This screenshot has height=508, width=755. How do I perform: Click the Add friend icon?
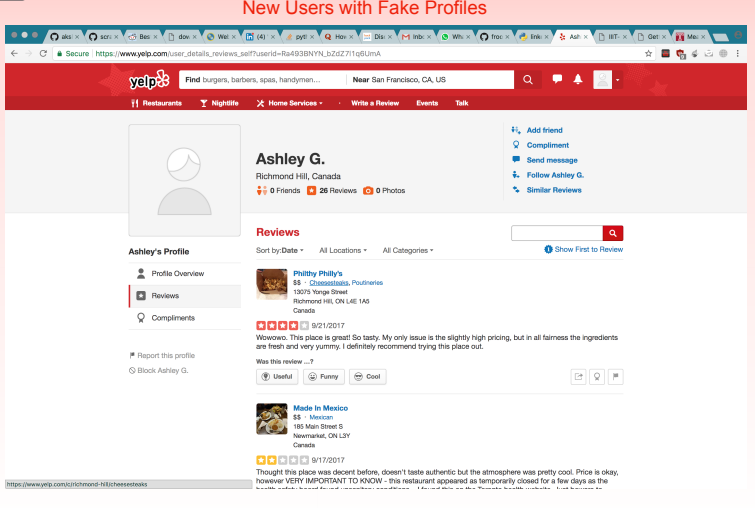(516, 130)
